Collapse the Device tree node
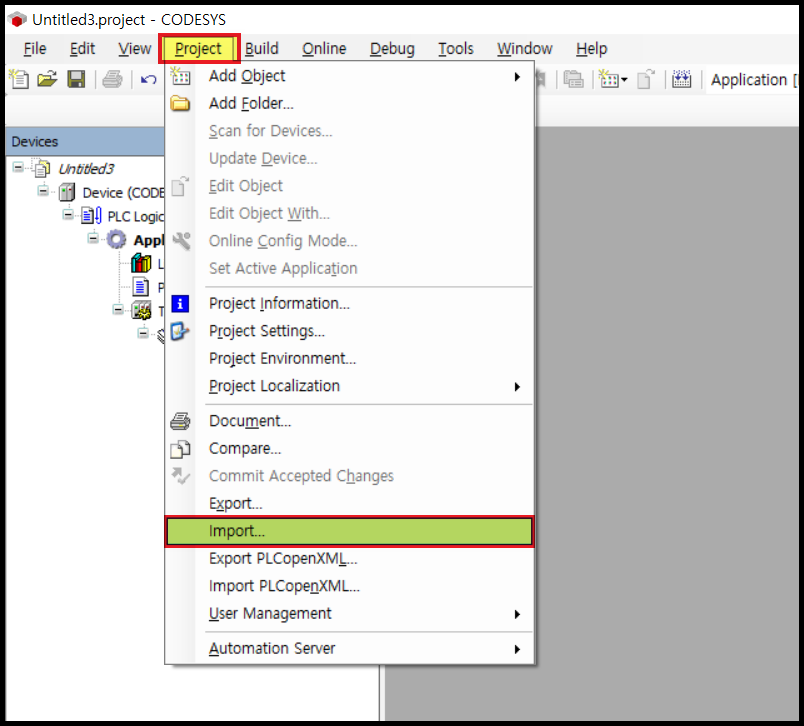Image resolution: width=804 pixels, height=726 pixels. (x=43, y=191)
